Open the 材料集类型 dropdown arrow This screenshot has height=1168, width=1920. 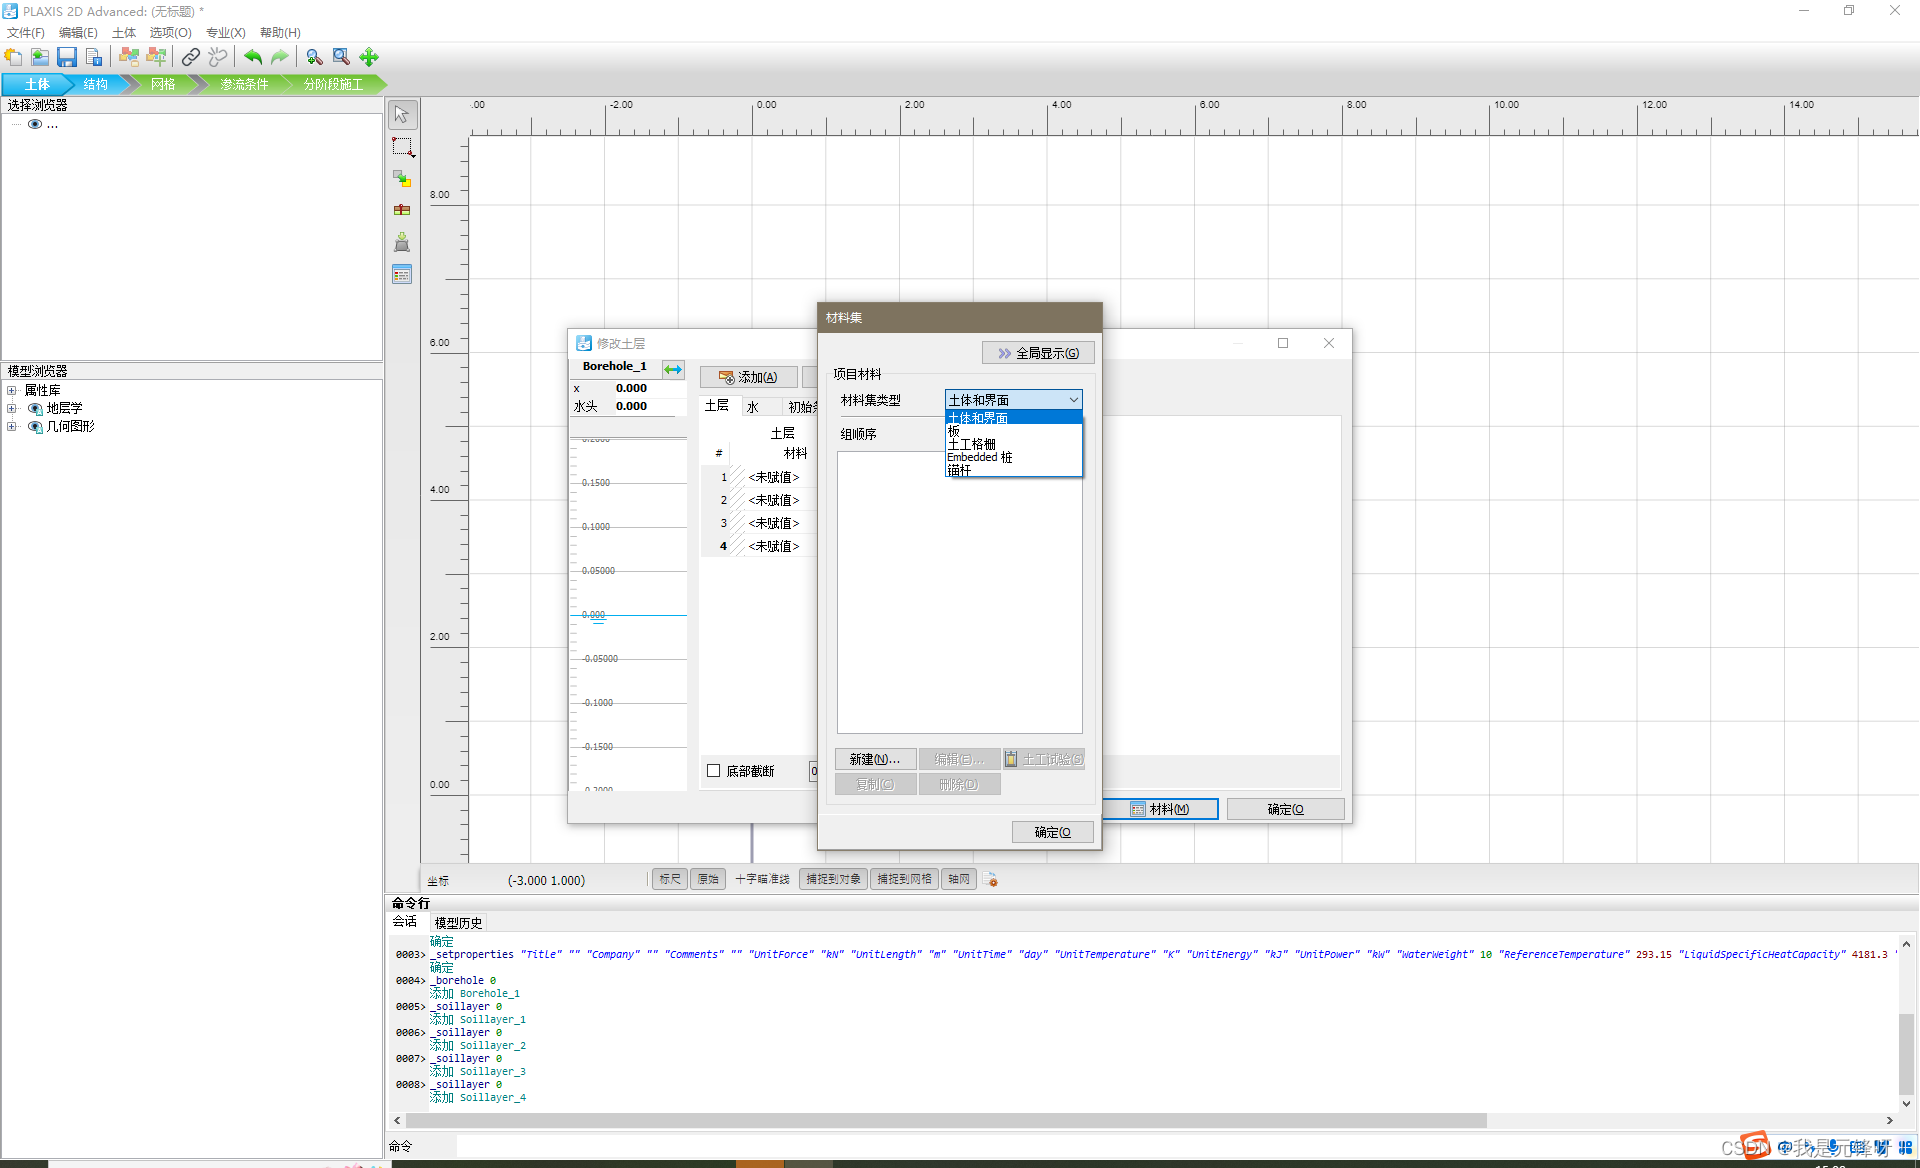point(1073,400)
